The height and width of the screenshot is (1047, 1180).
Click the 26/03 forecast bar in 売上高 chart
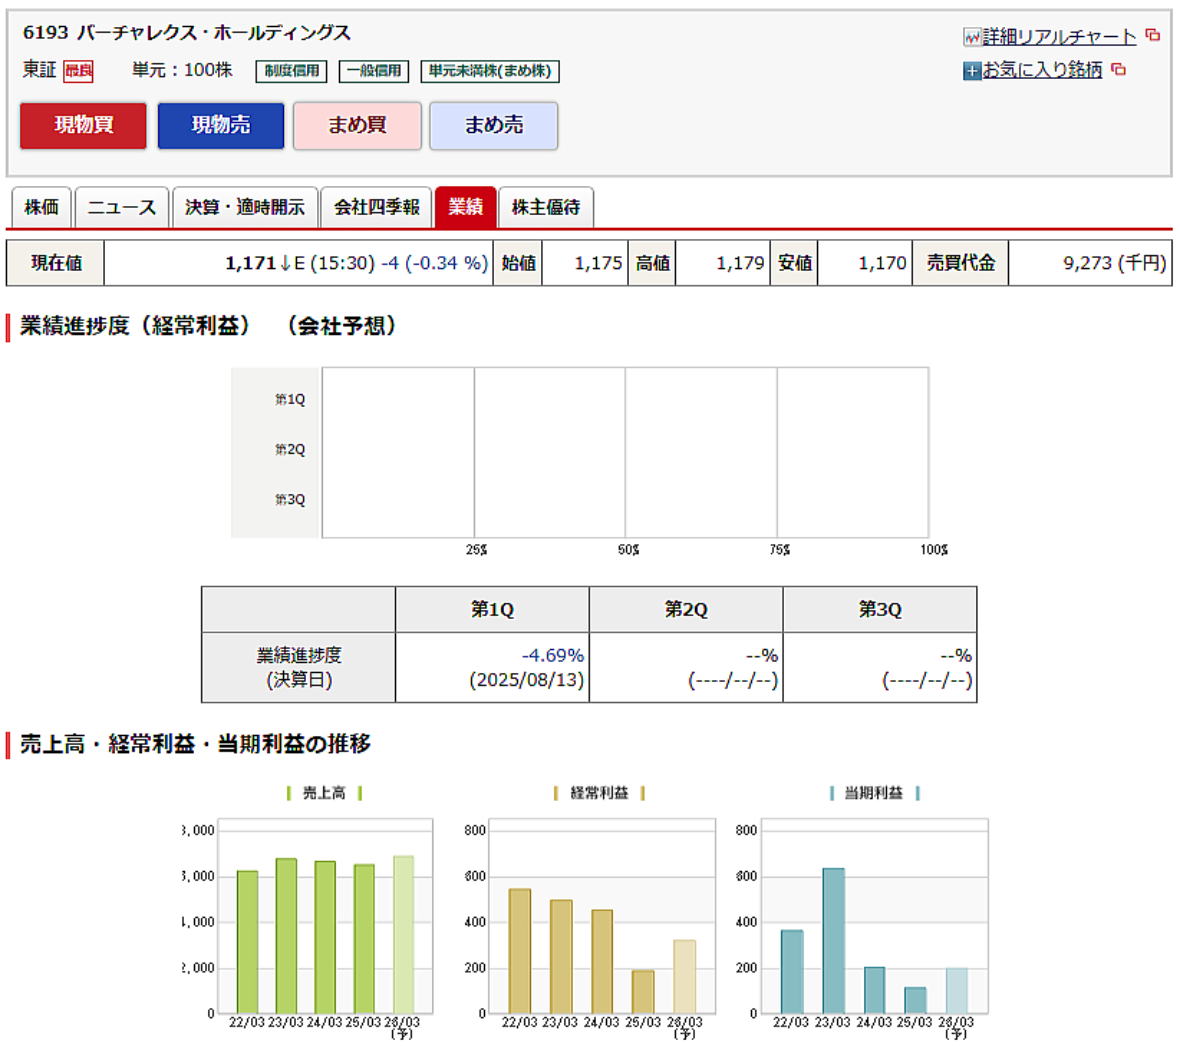[403, 935]
